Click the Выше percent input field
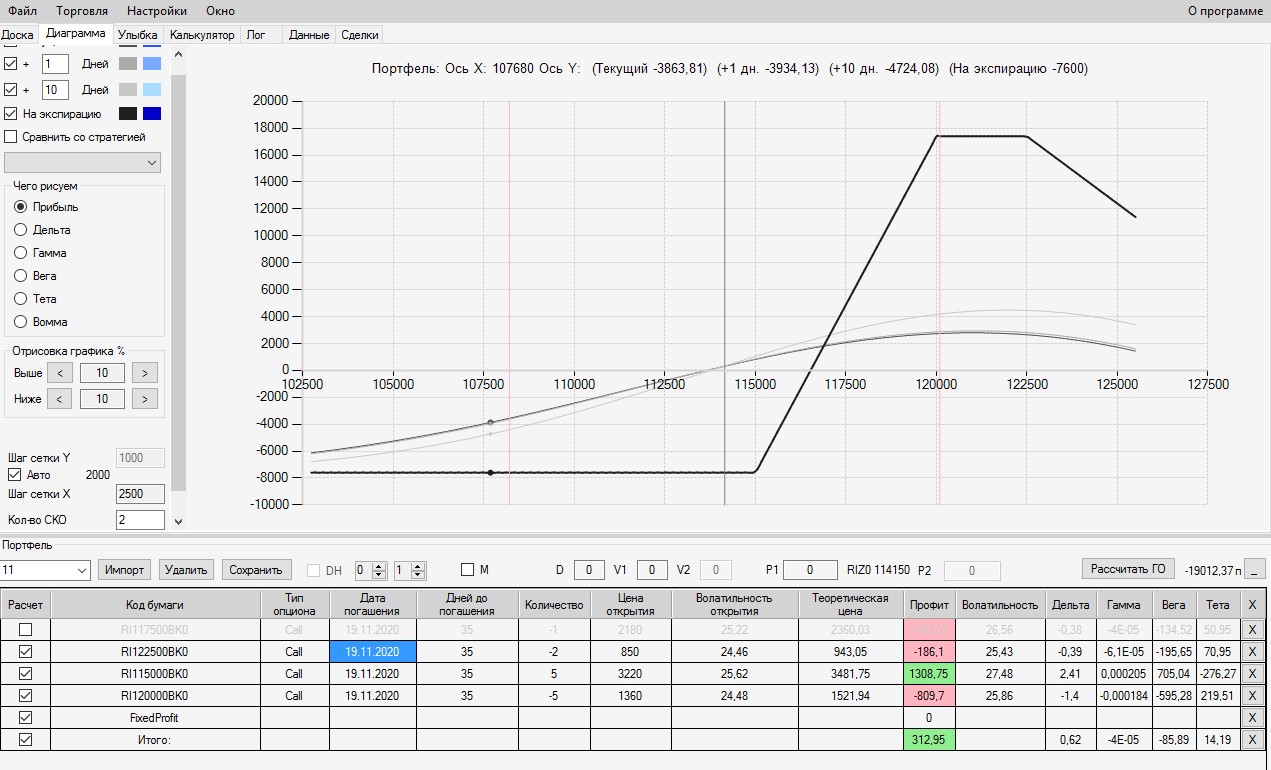The image size is (1271, 770). click(x=102, y=373)
